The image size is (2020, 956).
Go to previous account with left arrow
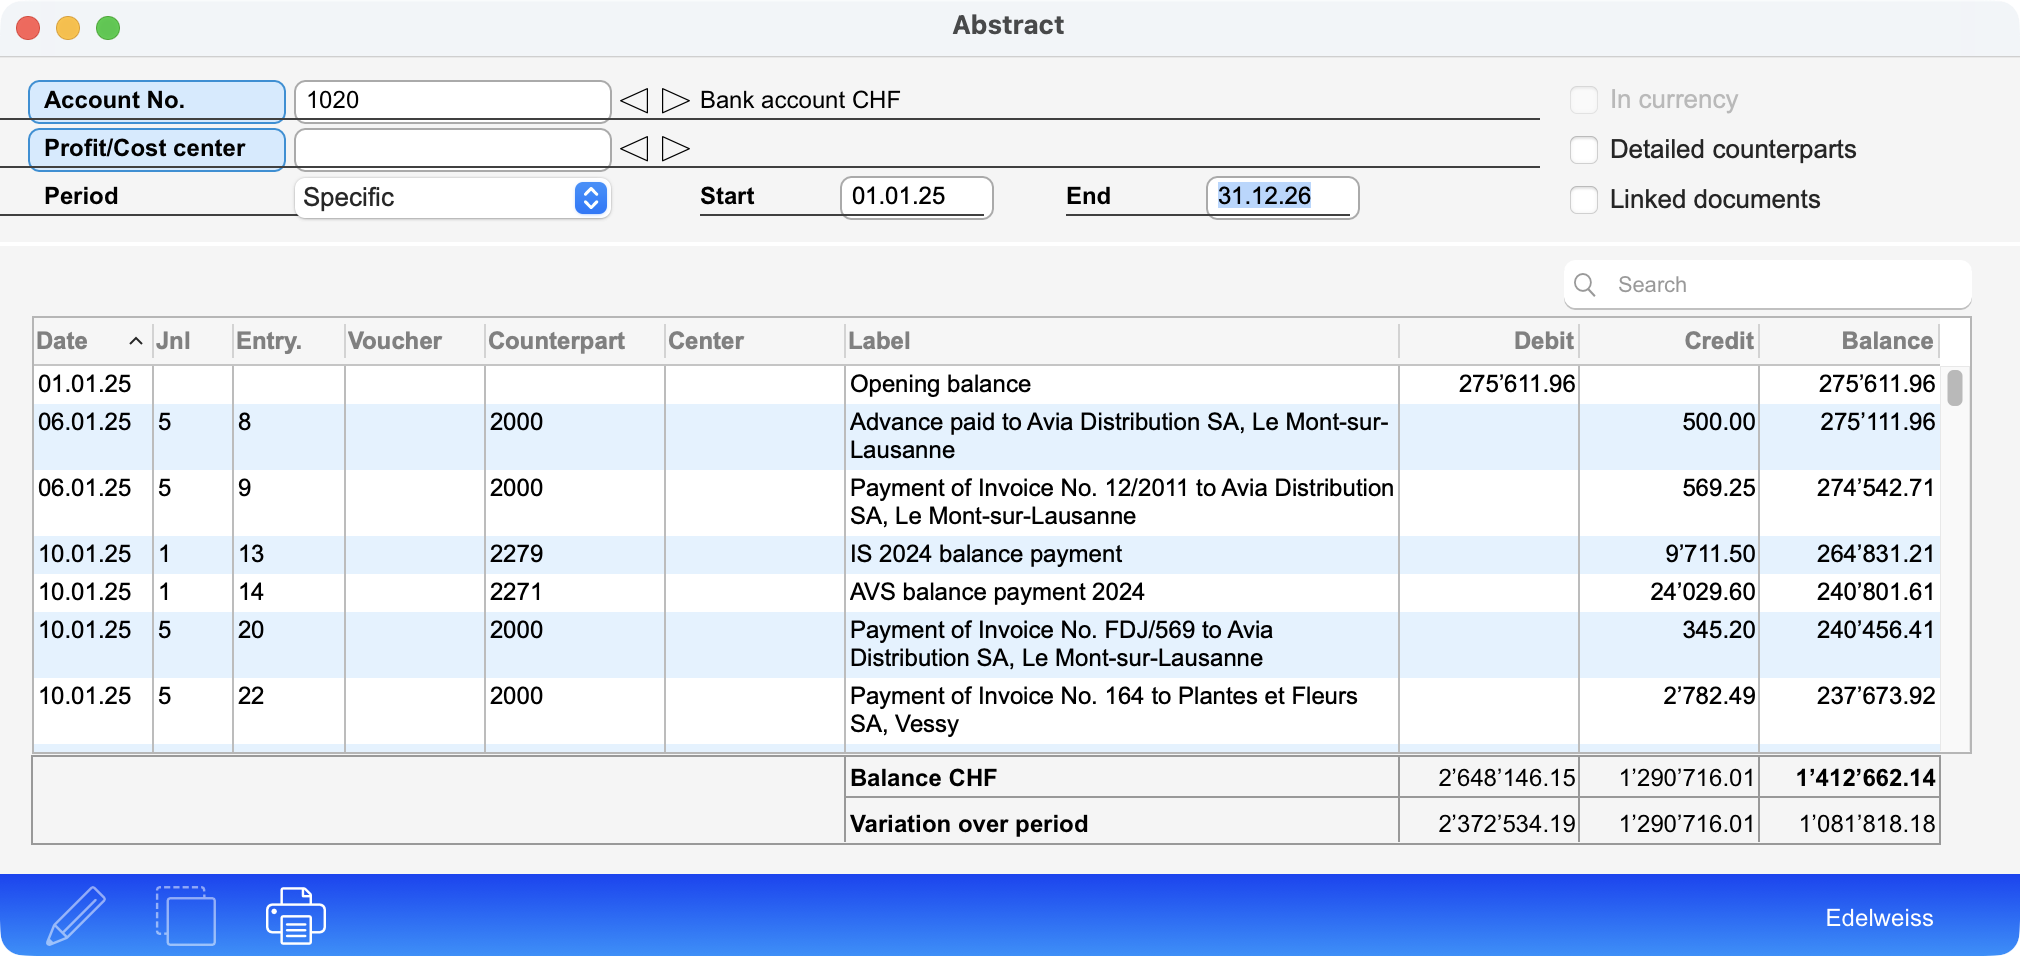pyautogui.click(x=634, y=100)
